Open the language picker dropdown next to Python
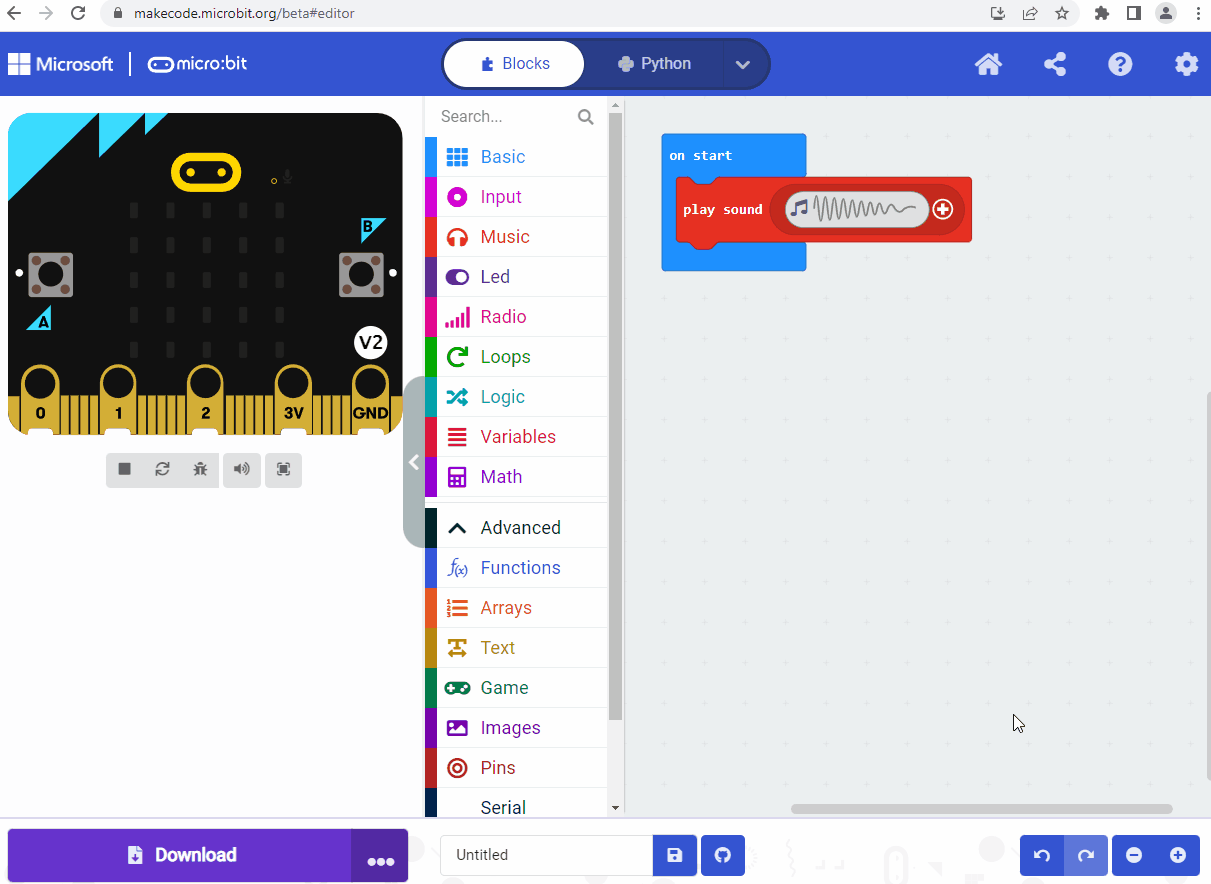The image size is (1211, 884). [743, 63]
